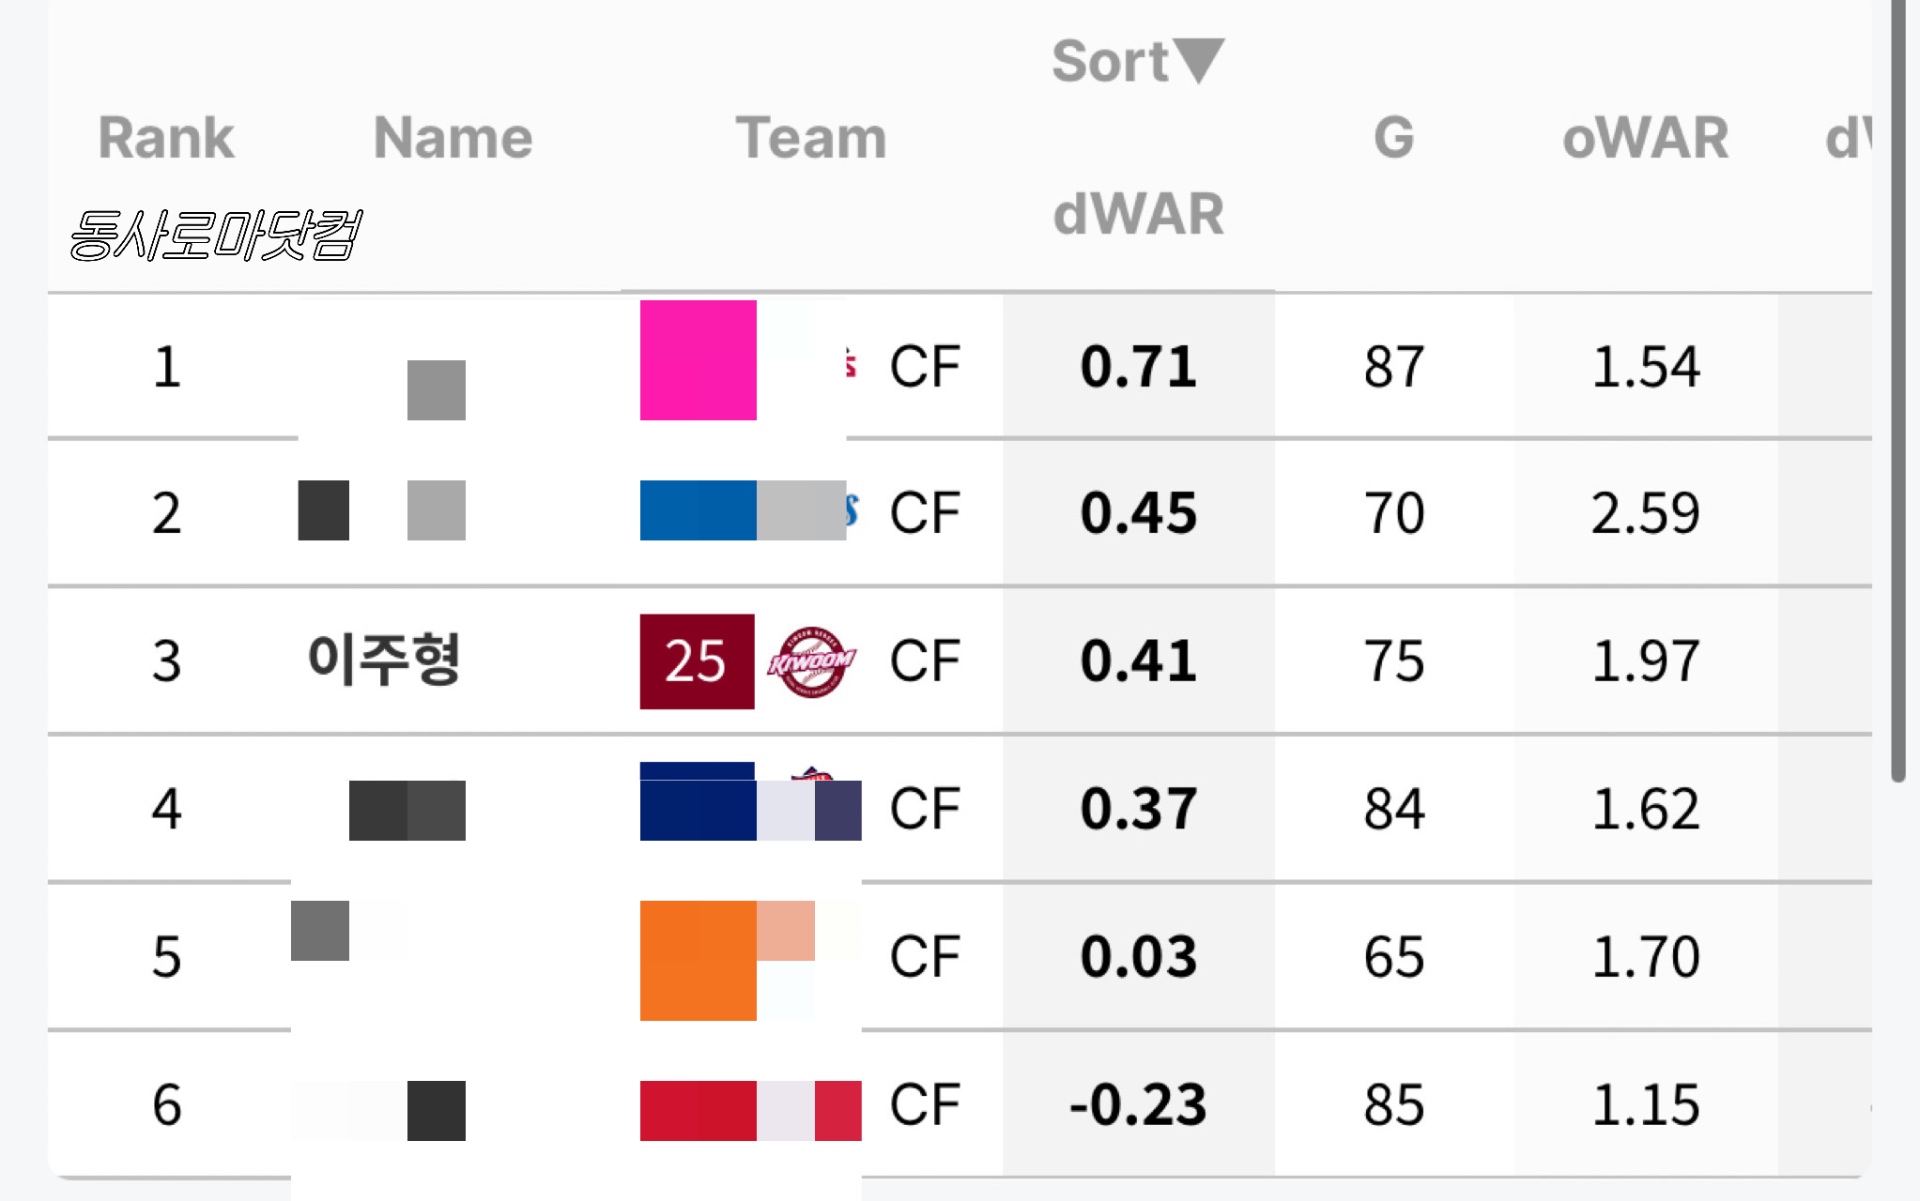Click the Kiwoom team logo icon

point(811,661)
